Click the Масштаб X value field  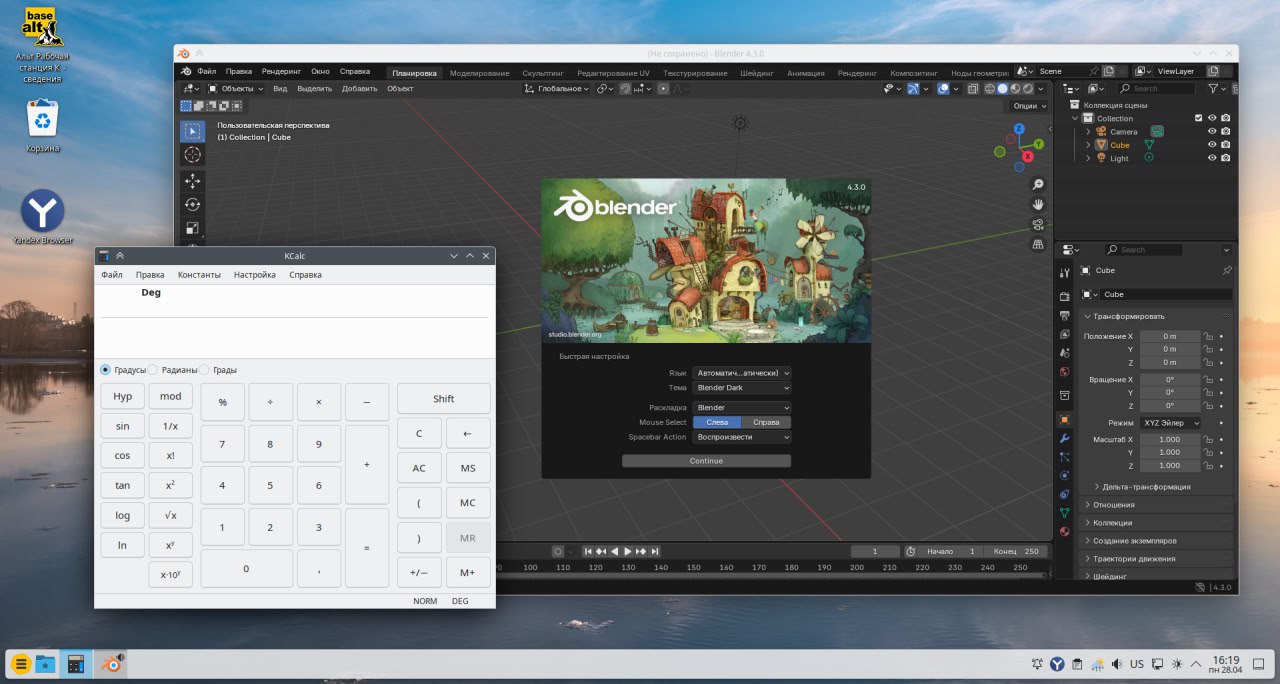tap(1170, 440)
